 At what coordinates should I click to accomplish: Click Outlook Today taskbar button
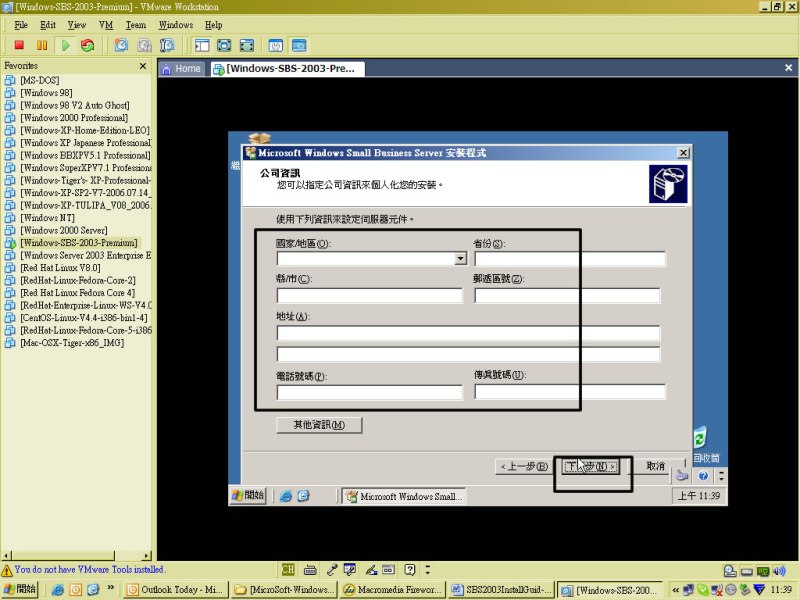(176, 590)
